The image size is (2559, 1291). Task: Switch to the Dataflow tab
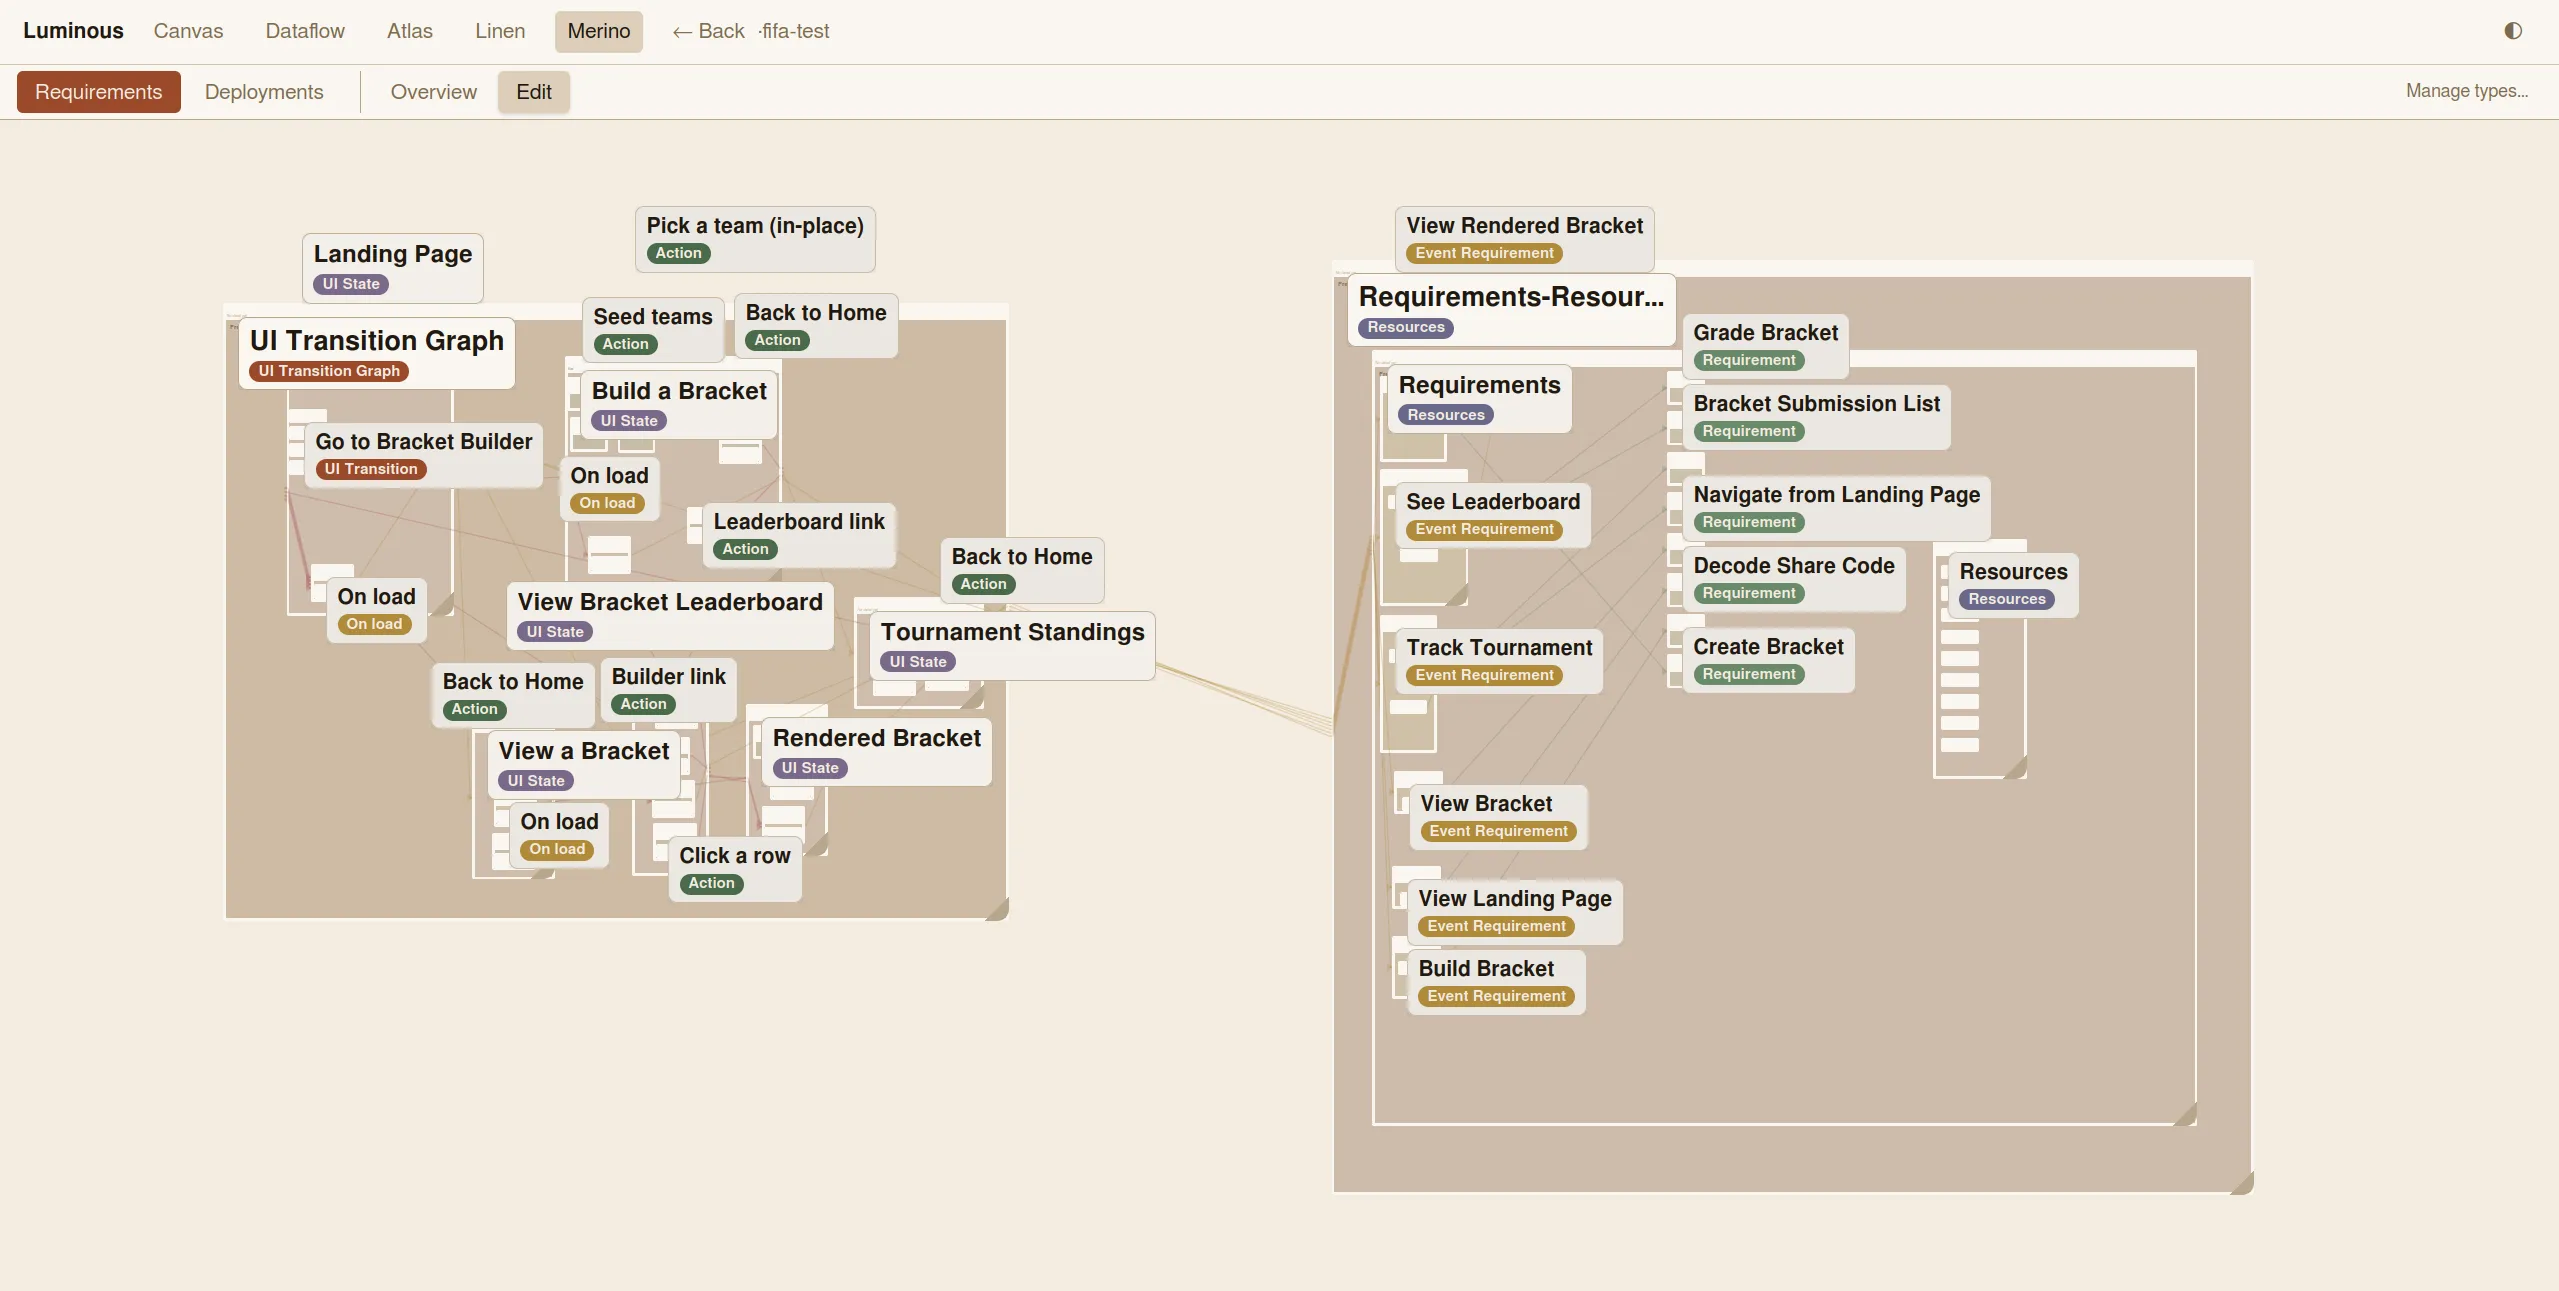(305, 31)
